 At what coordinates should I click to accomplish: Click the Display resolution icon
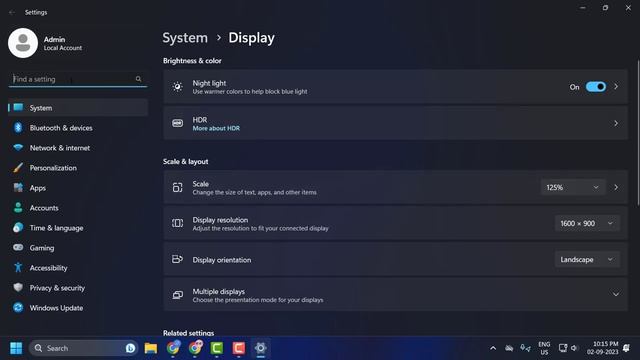(177, 223)
